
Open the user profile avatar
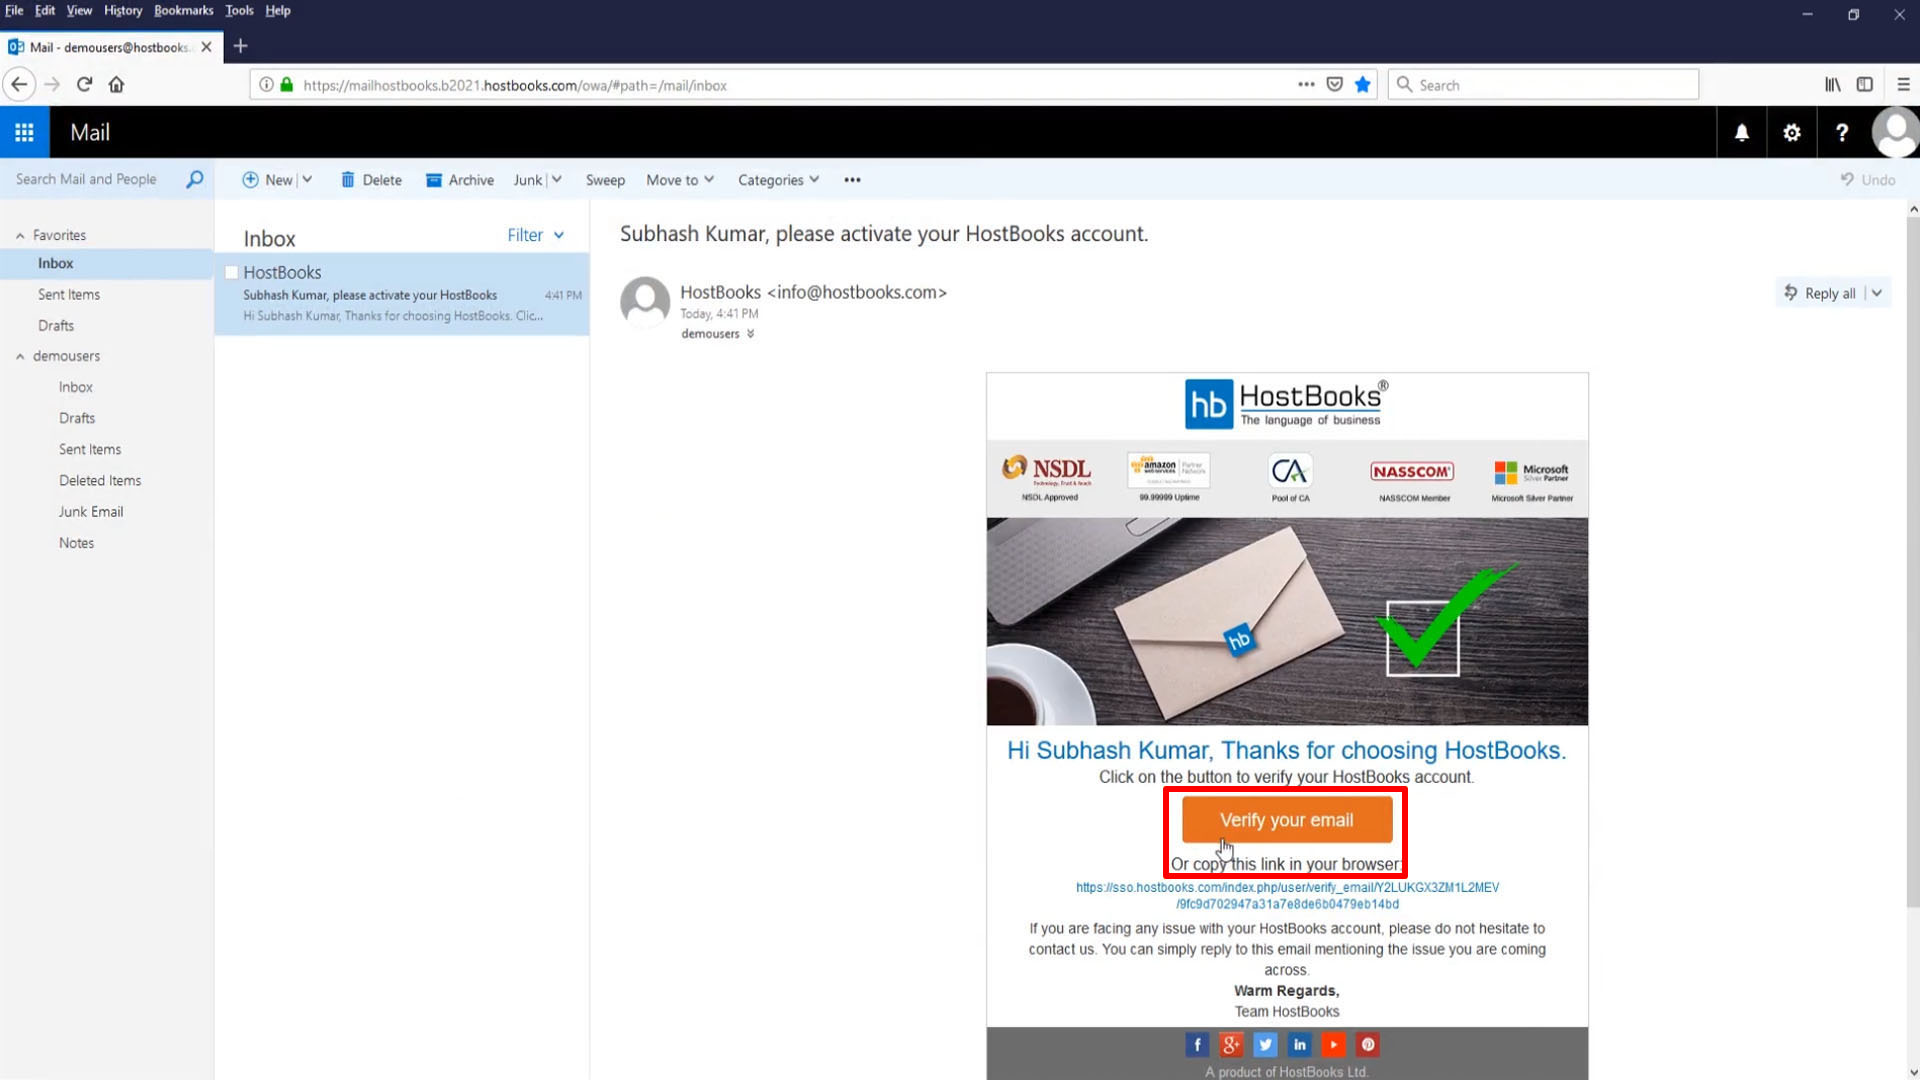[x=1895, y=132]
